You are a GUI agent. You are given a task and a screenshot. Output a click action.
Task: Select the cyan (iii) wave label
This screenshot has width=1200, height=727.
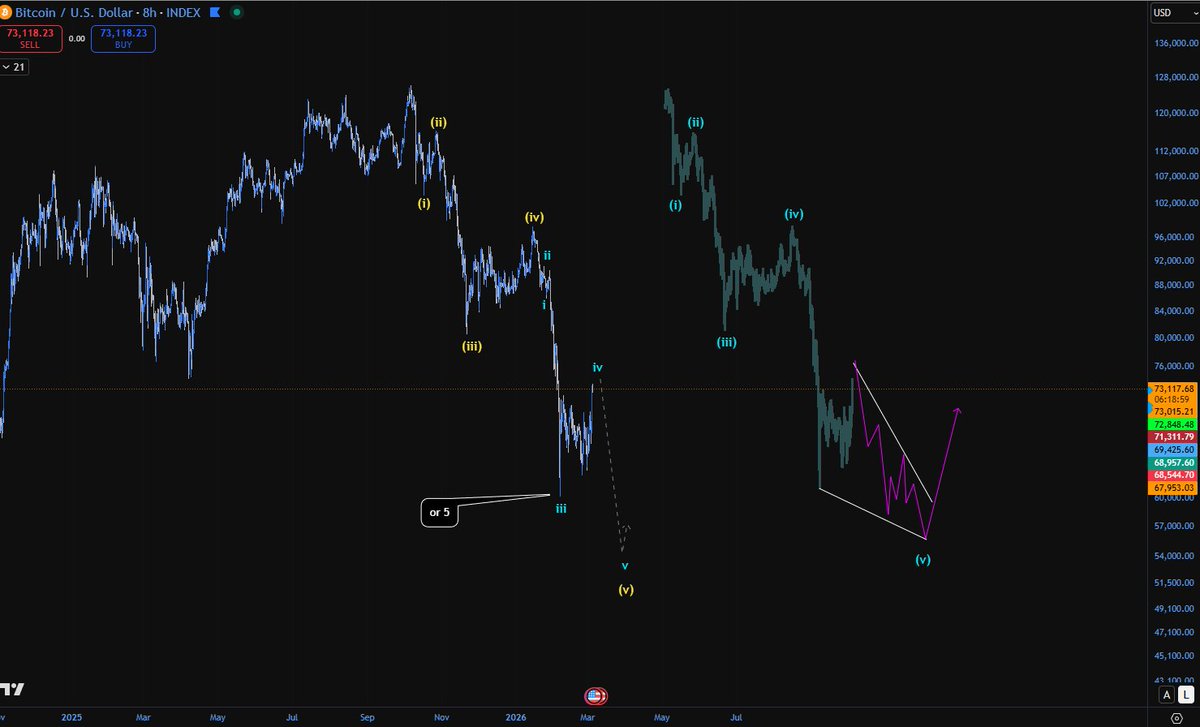point(727,342)
